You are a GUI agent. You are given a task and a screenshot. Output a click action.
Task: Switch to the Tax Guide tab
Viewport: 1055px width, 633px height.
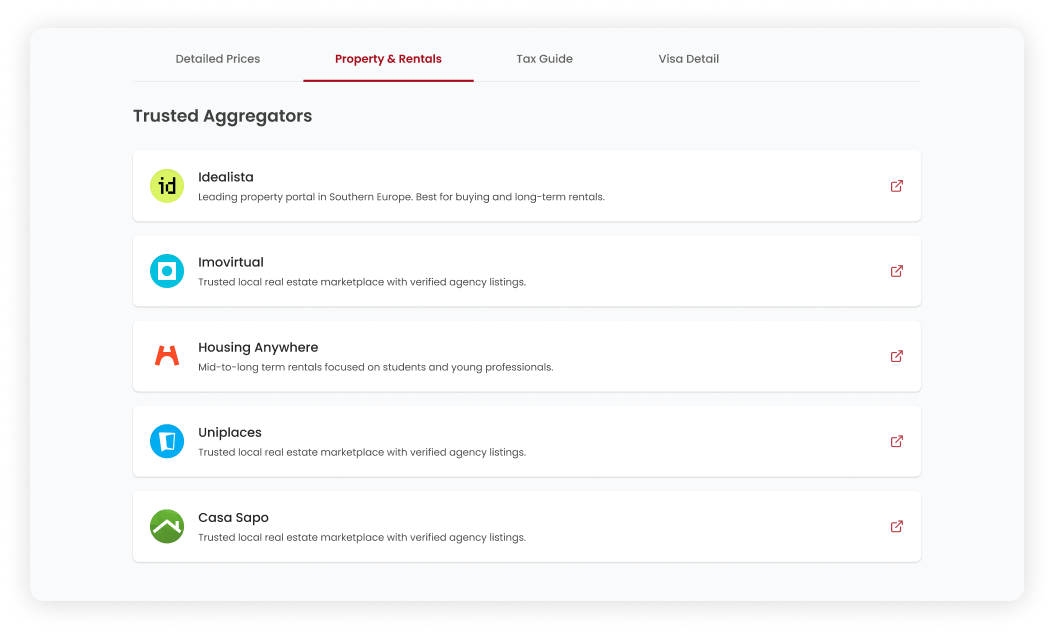click(544, 59)
